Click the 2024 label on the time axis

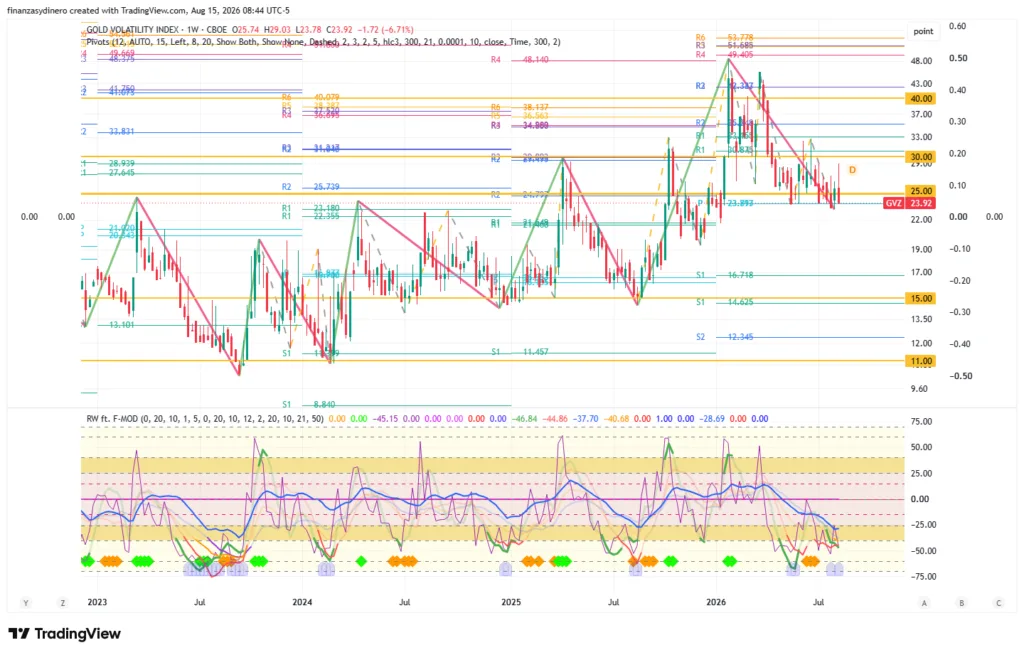coord(302,602)
